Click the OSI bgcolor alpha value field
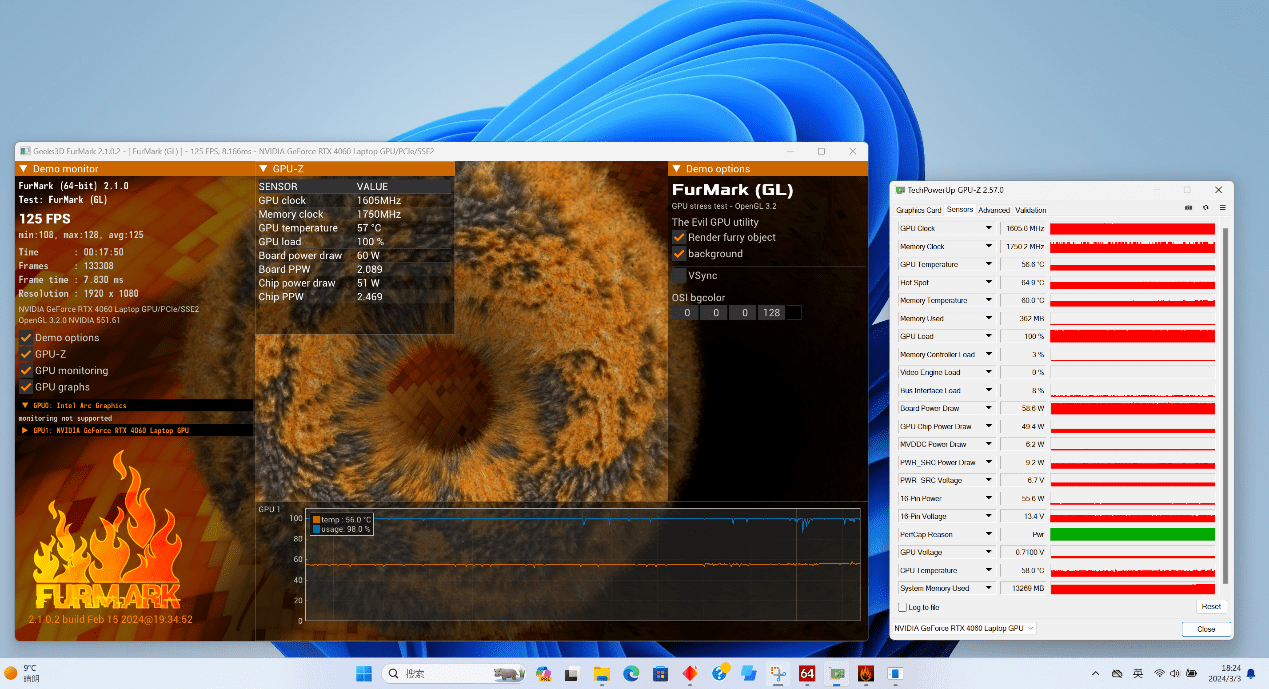The height and width of the screenshot is (689, 1269). [771, 313]
